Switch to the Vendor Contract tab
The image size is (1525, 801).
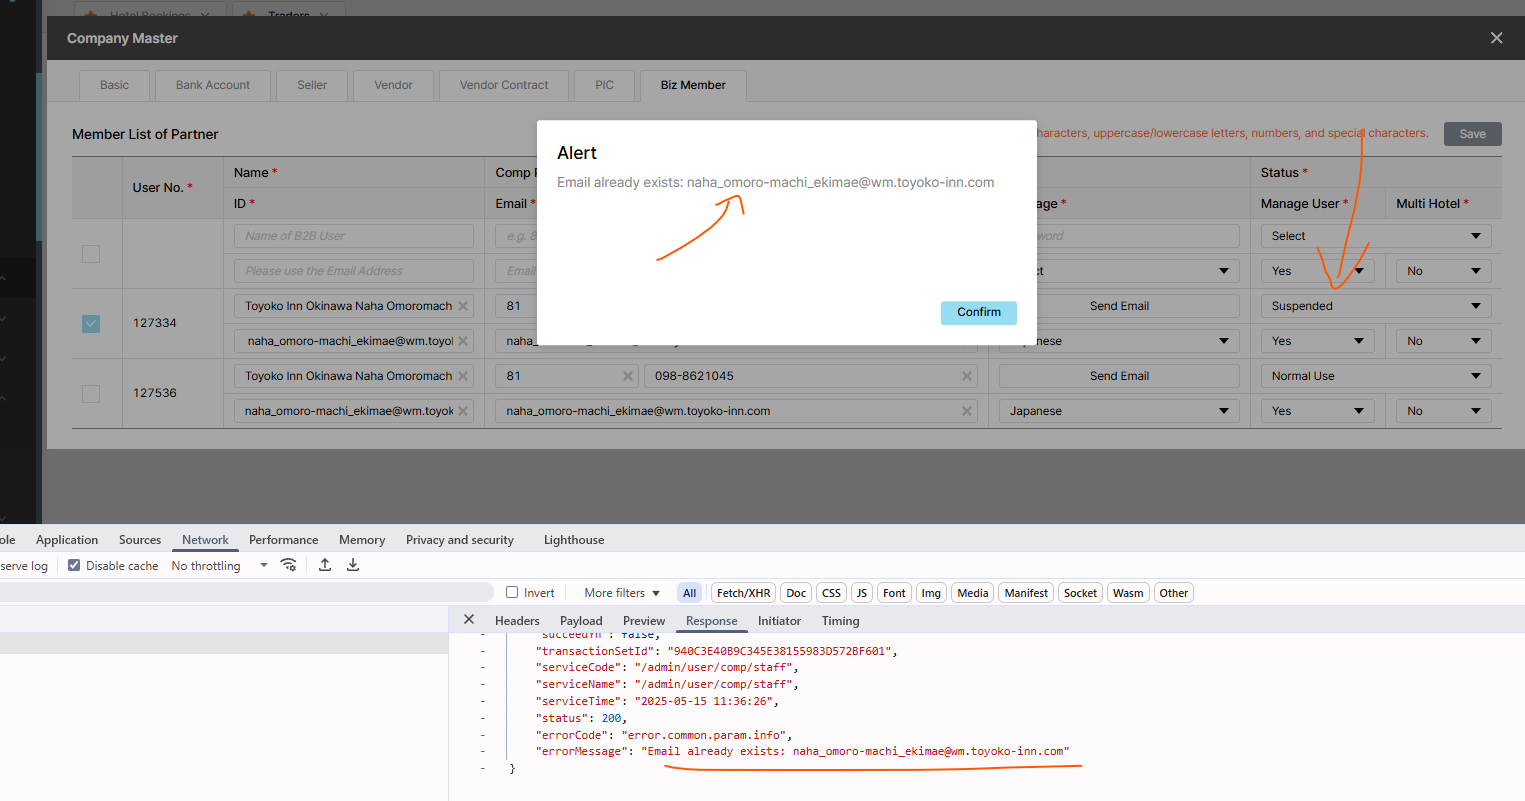tap(504, 85)
